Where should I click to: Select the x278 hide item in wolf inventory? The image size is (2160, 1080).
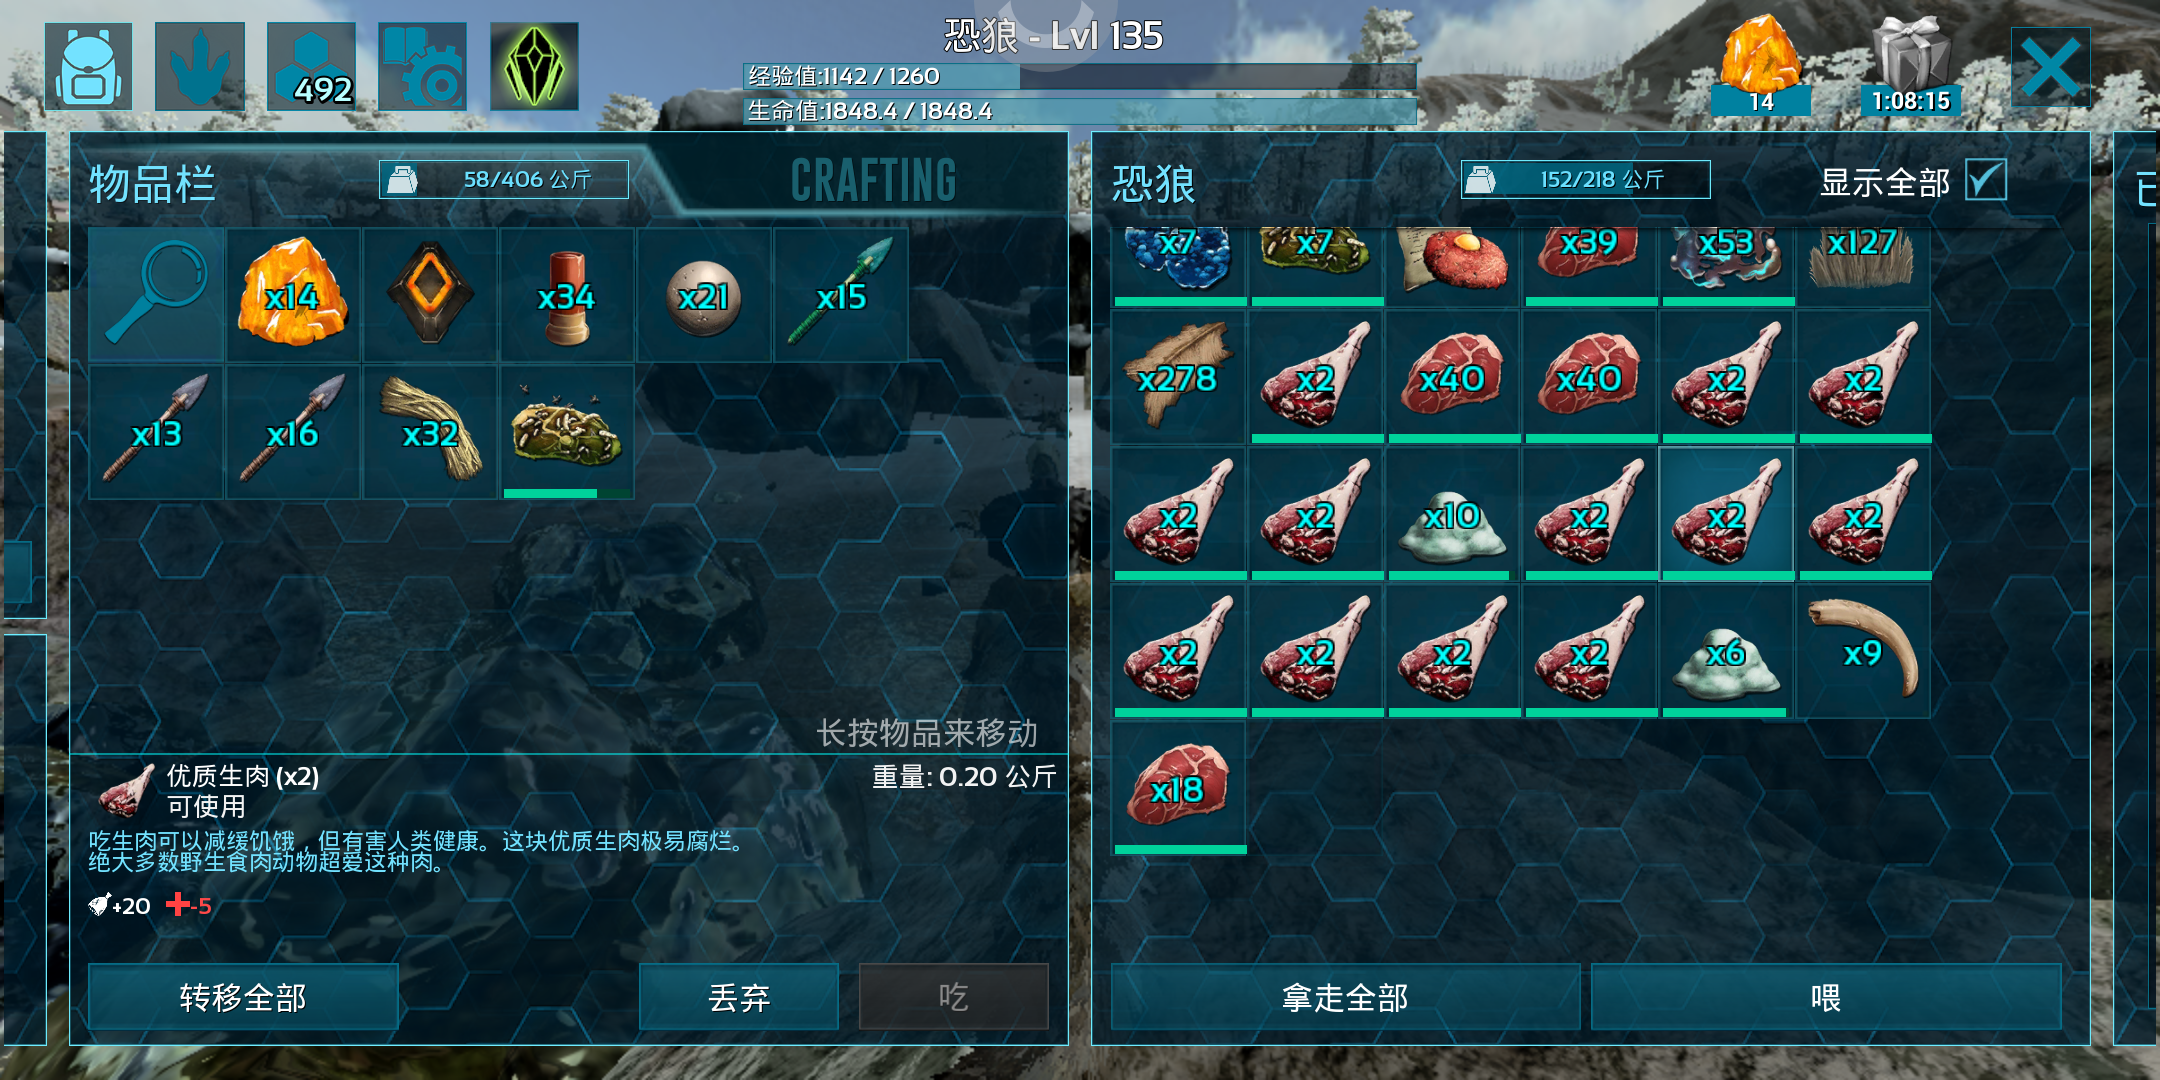click(x=1179, y=377)
